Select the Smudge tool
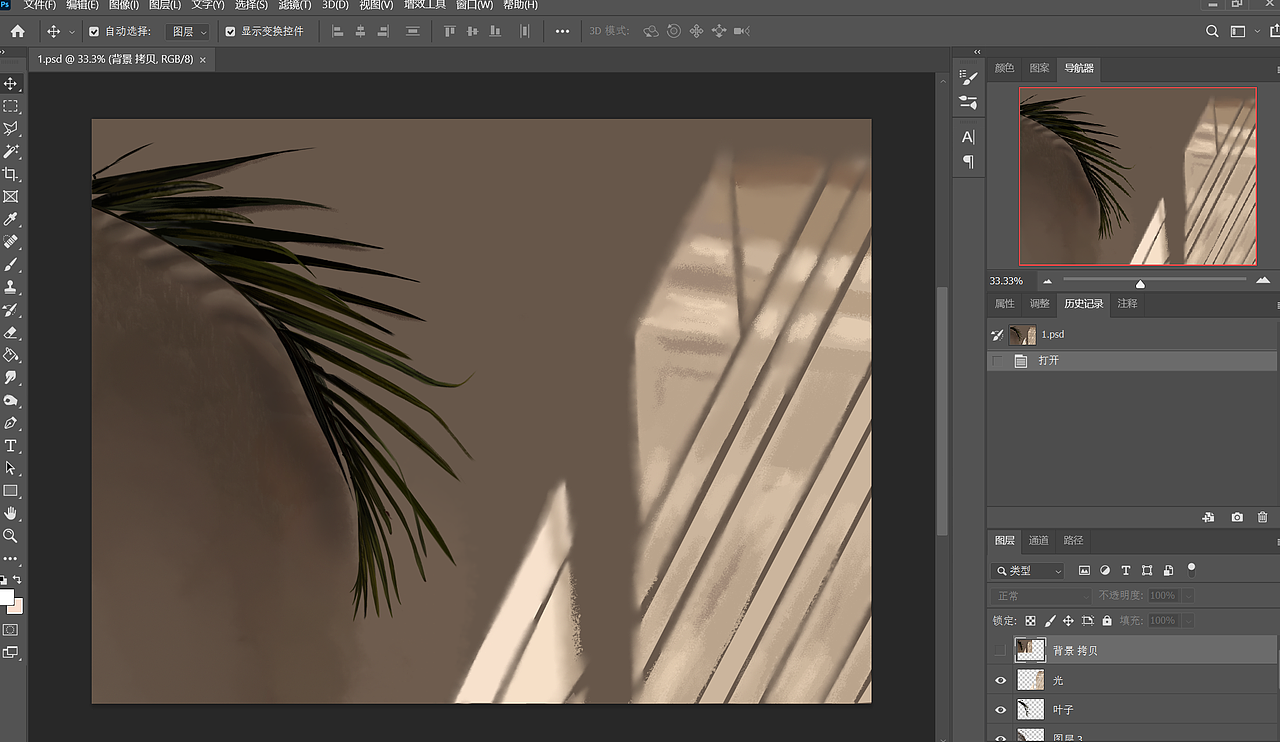This screenshot has width=1280, height=742. pos(11,378)
